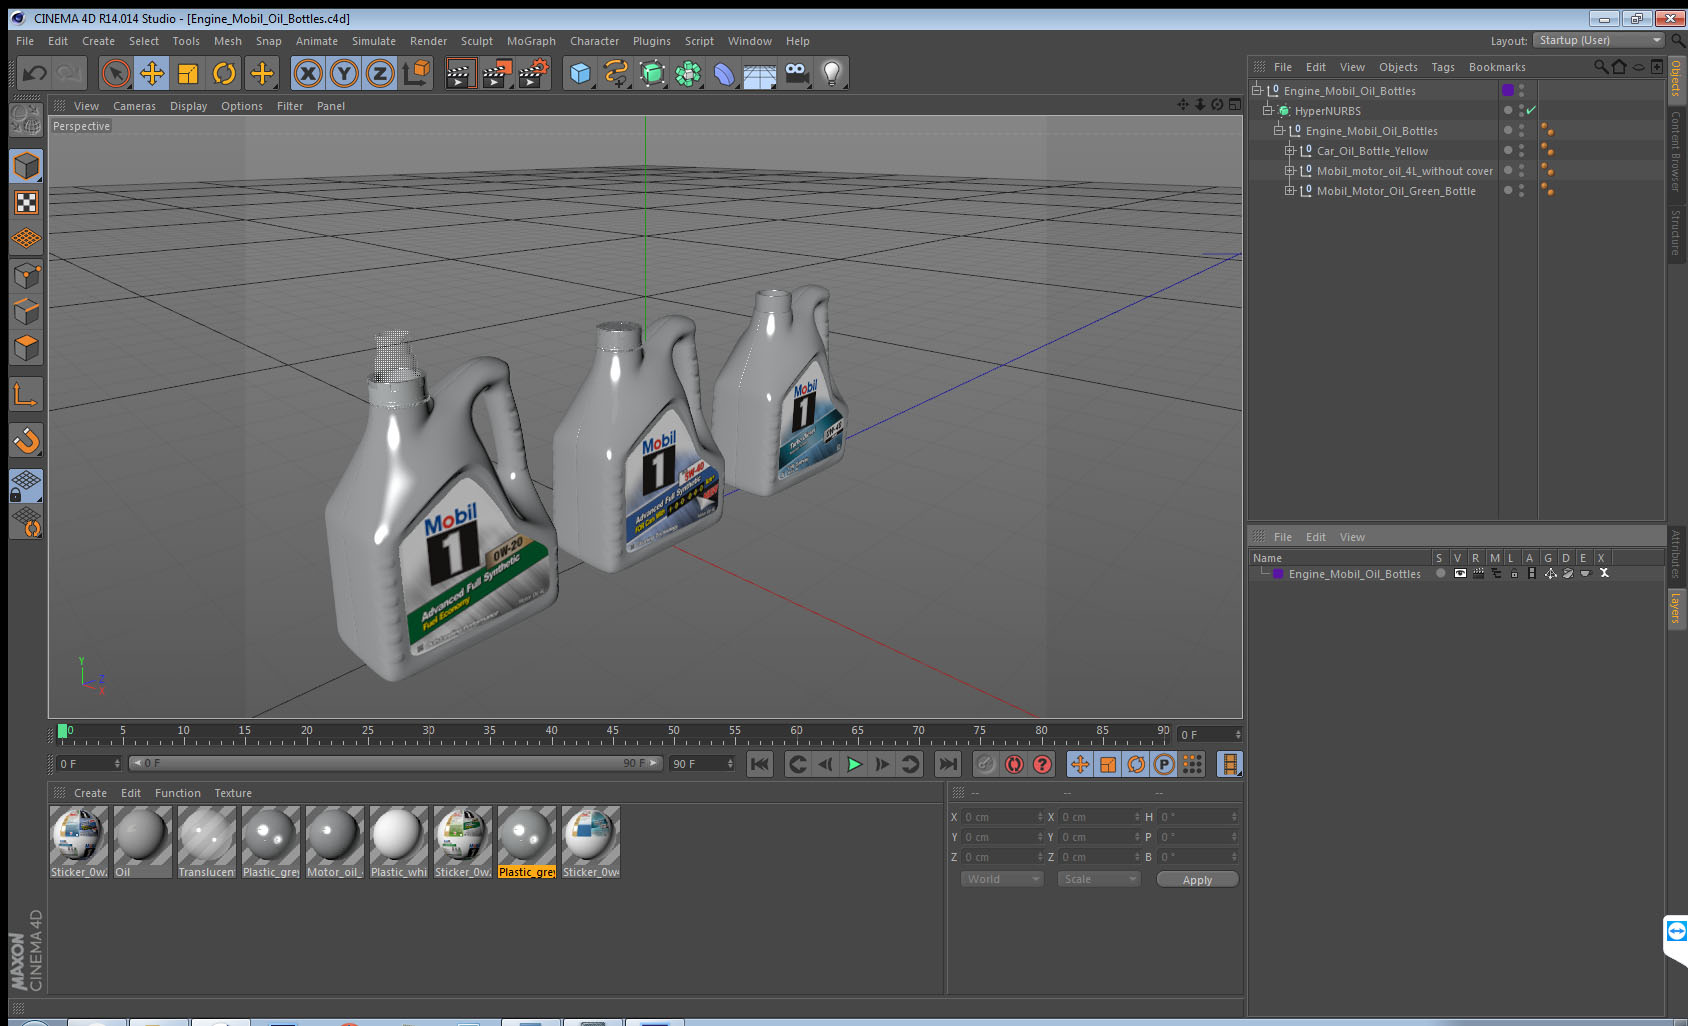Open the World coordinate dropdown
The width and height of the screenshot is (1688, 1026).
point(1002,879)
